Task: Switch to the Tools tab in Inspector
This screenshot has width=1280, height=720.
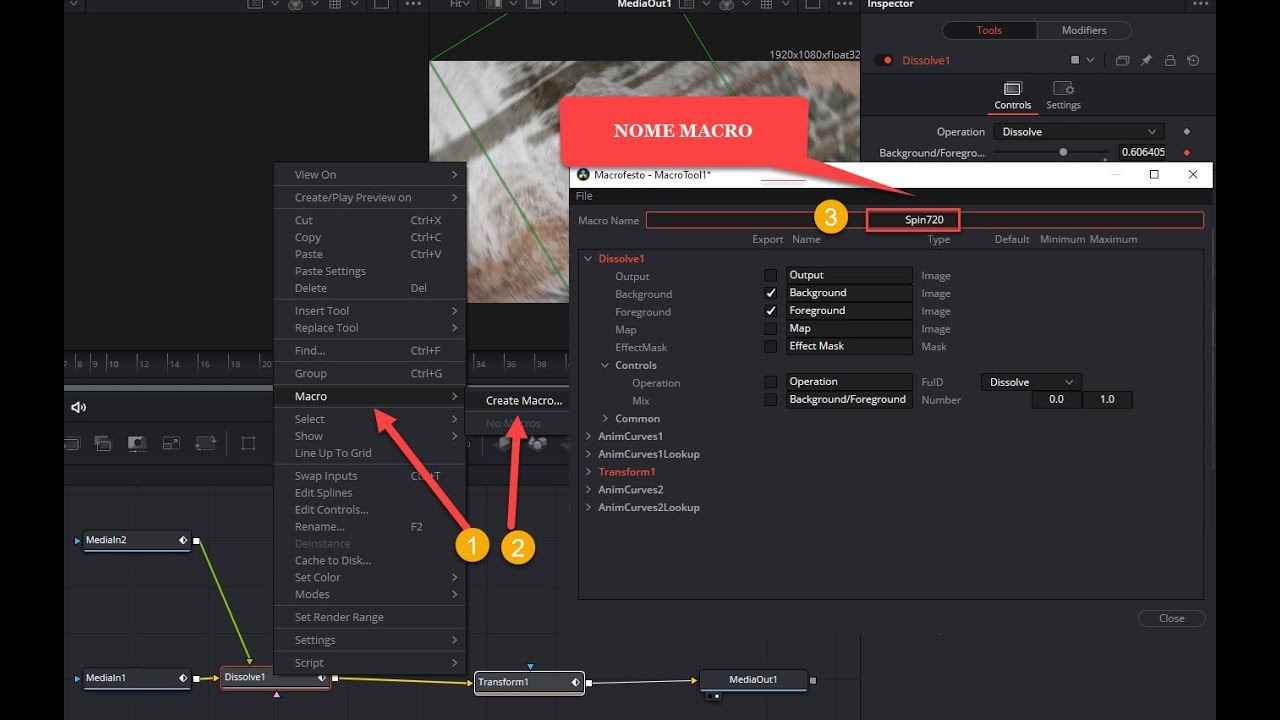Action: point(988,30)
